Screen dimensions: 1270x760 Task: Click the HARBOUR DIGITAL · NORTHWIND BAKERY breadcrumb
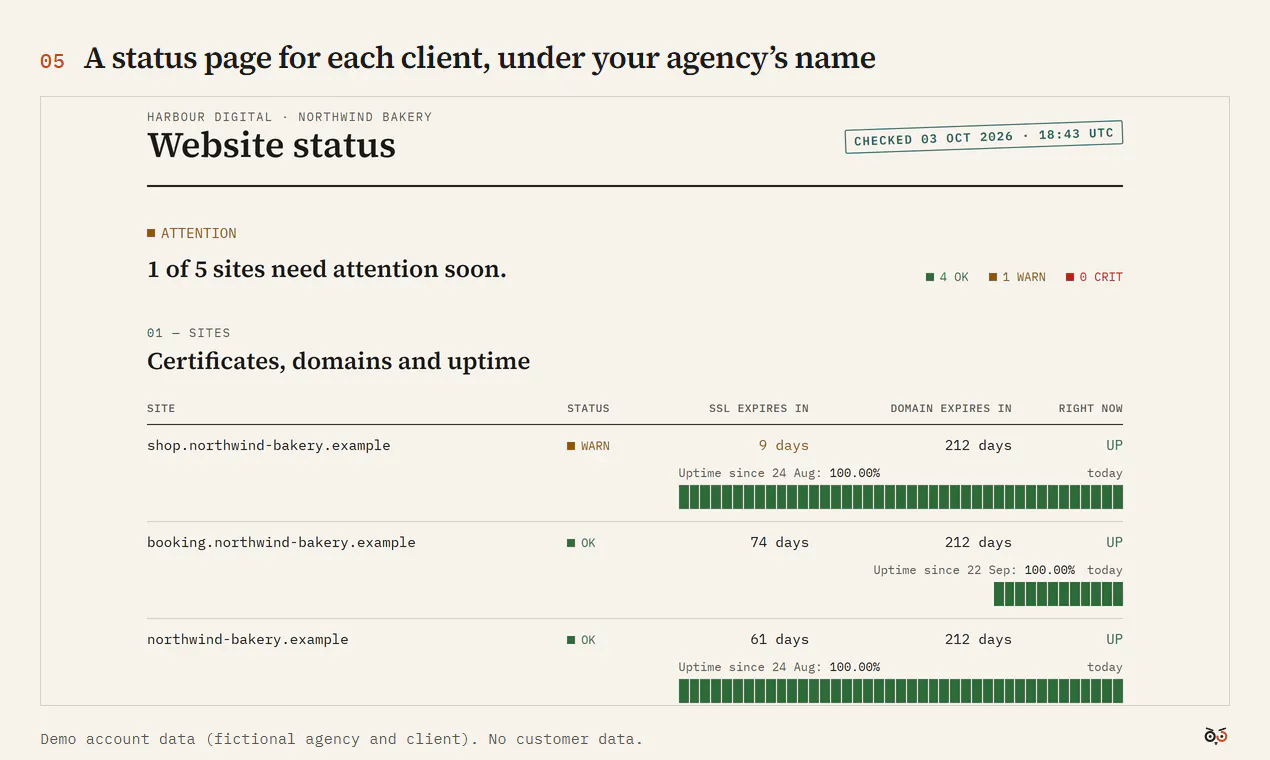click(x=290, y=117)
